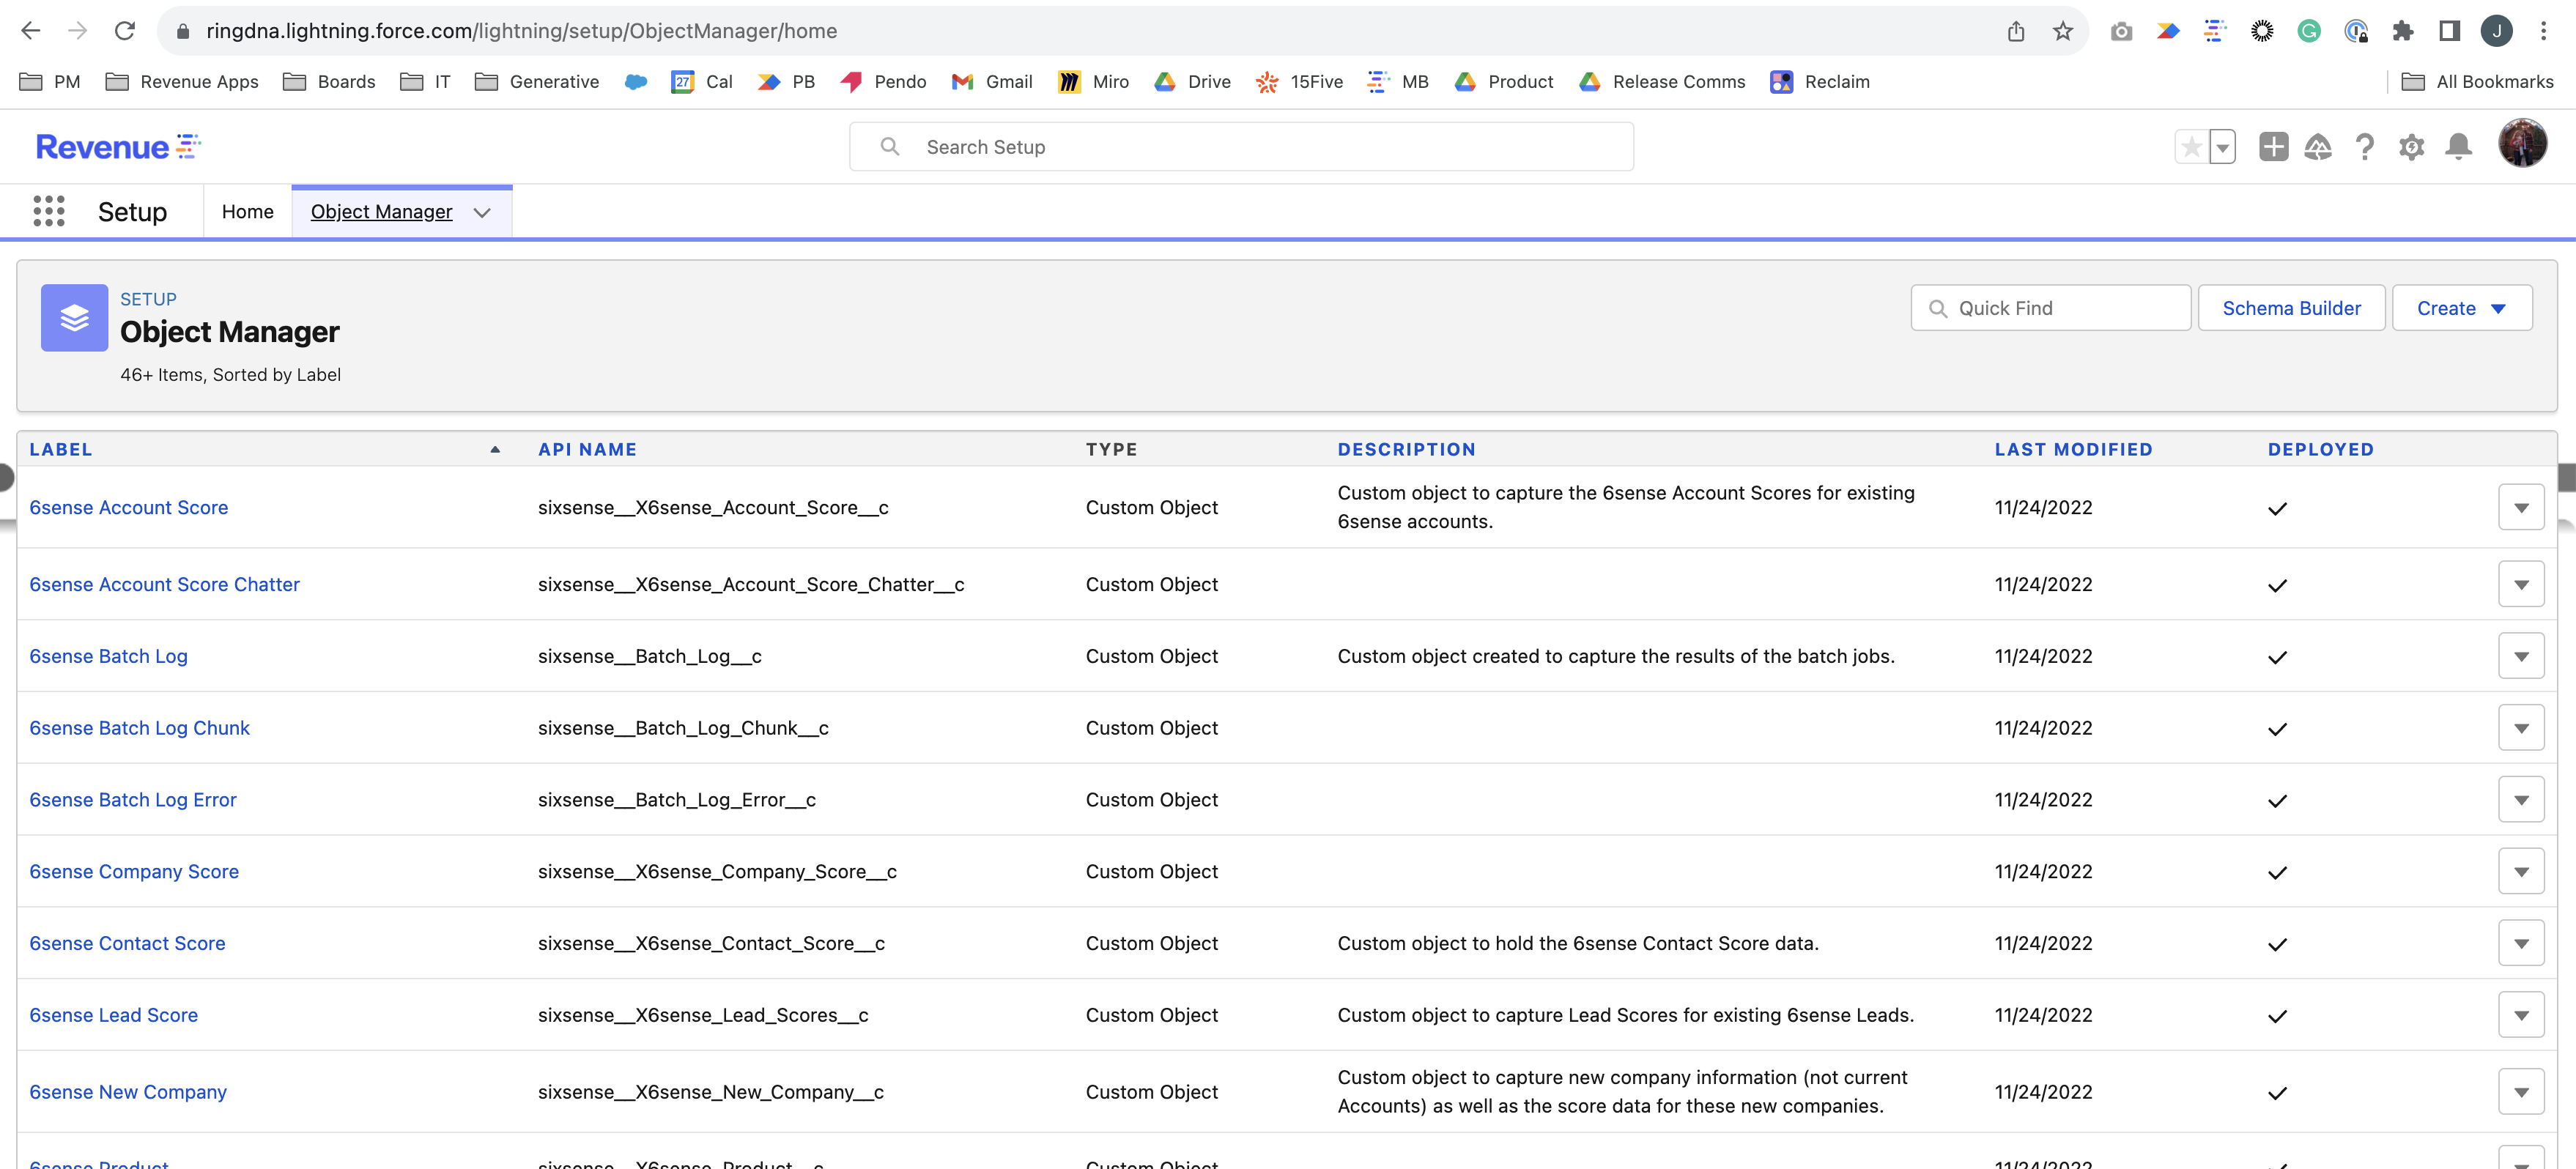Open the Pendo bookmark
The width and height of the screenshot is (2576, 1169).
[x=883, y=82]
